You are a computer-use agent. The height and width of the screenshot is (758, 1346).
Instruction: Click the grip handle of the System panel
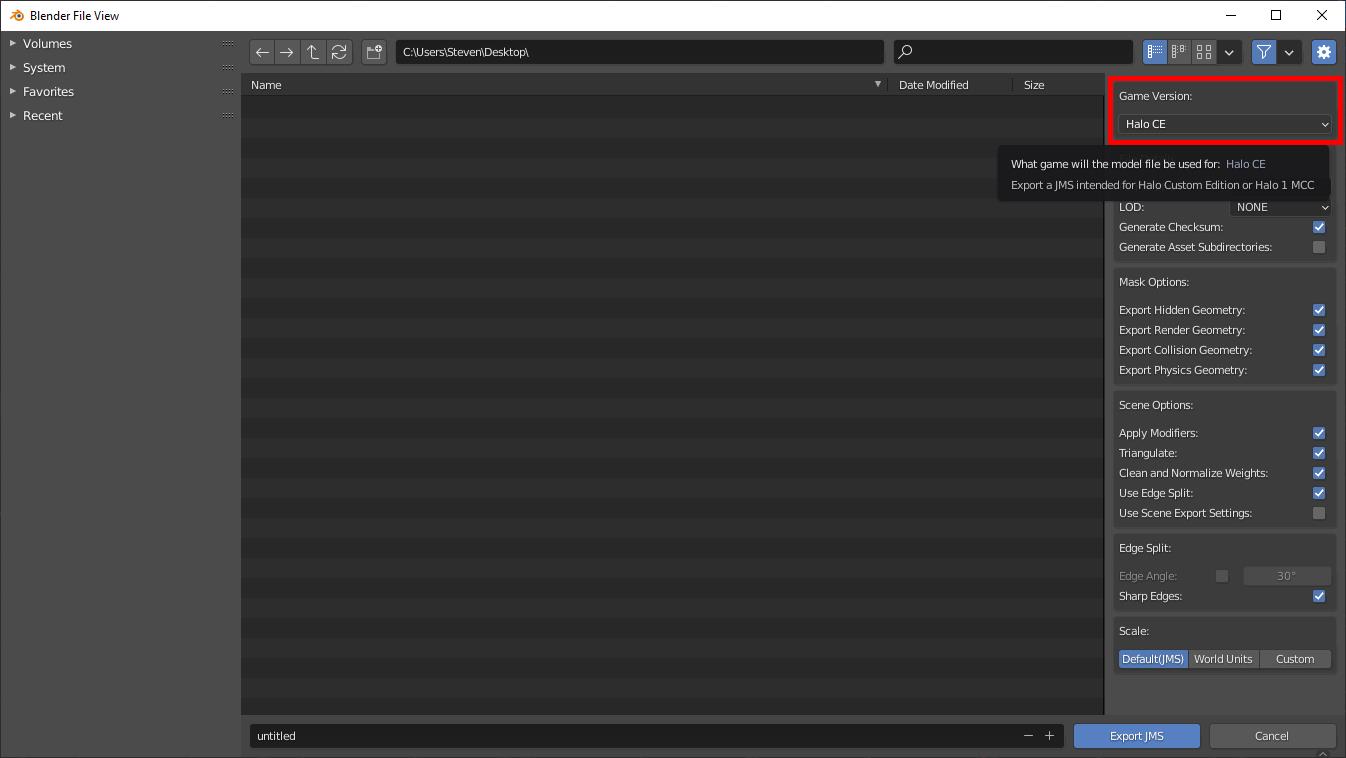pyautogui.click(x=228, y=68)
